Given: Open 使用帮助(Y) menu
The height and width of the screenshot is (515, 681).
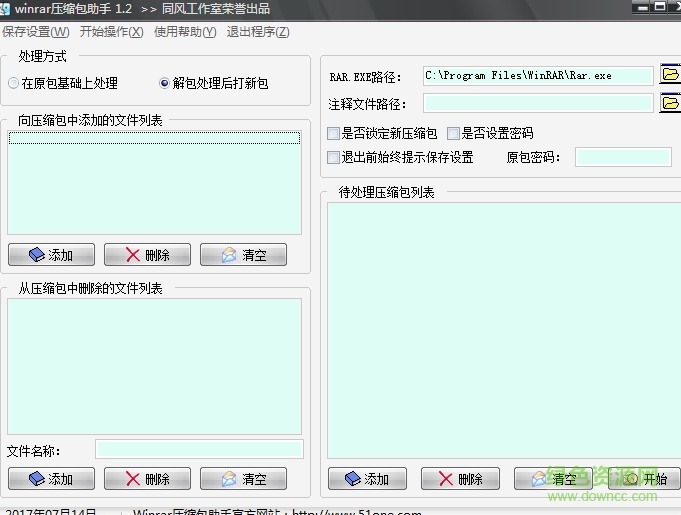Looking at the screenshot, I should [185, 31].
